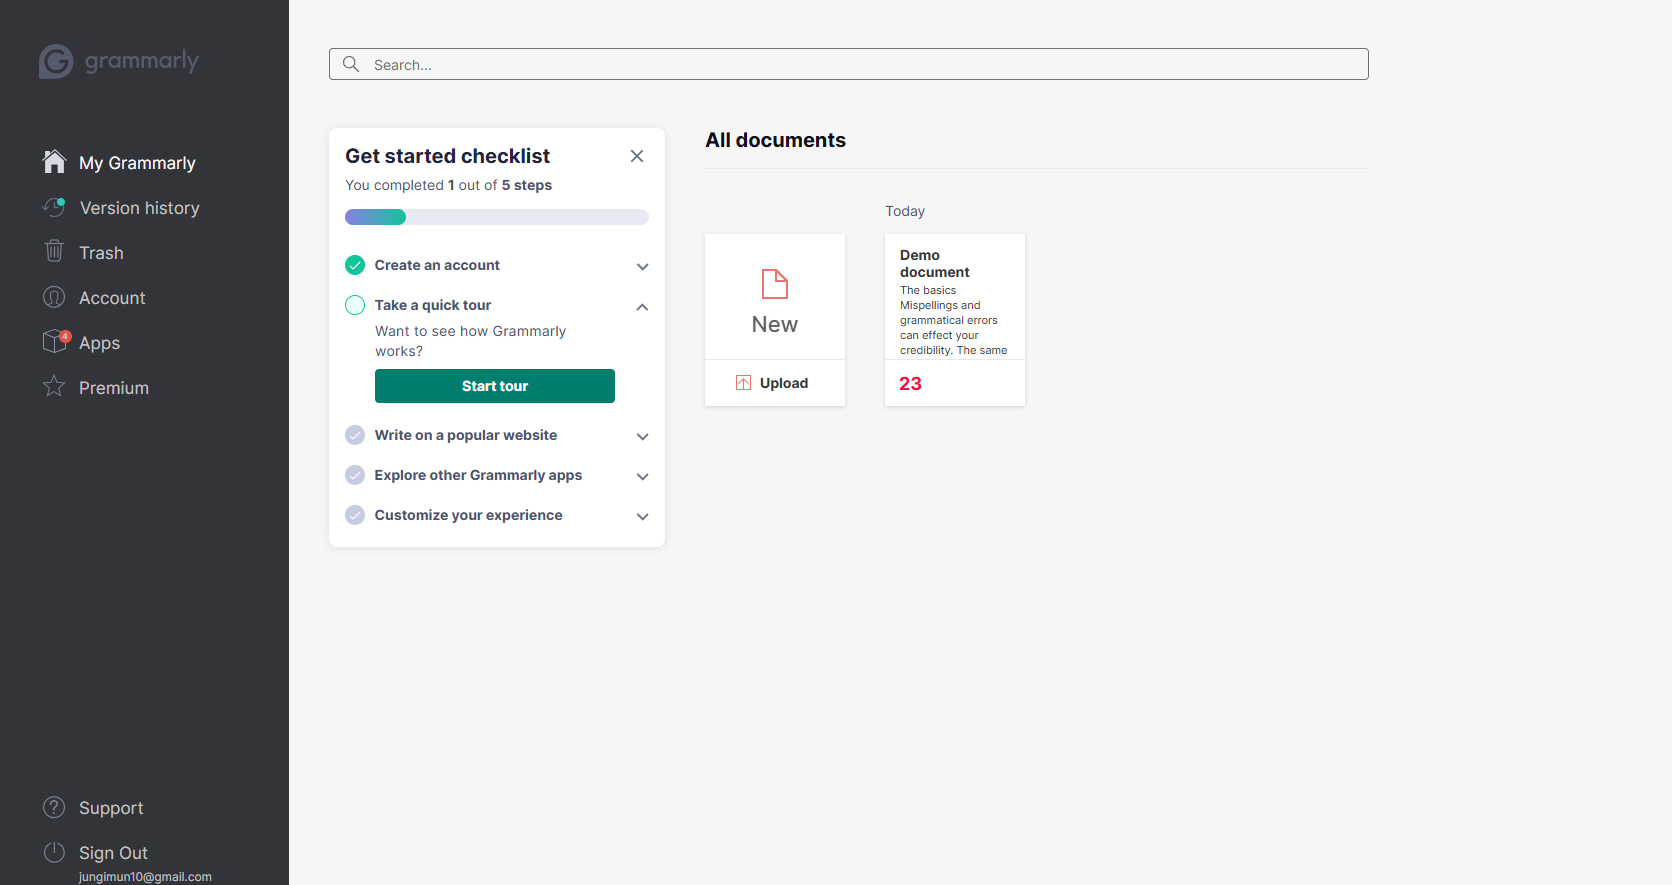Click the Premium star icon
Viewport: 1672px width, 885px height.
coord(54,386)
